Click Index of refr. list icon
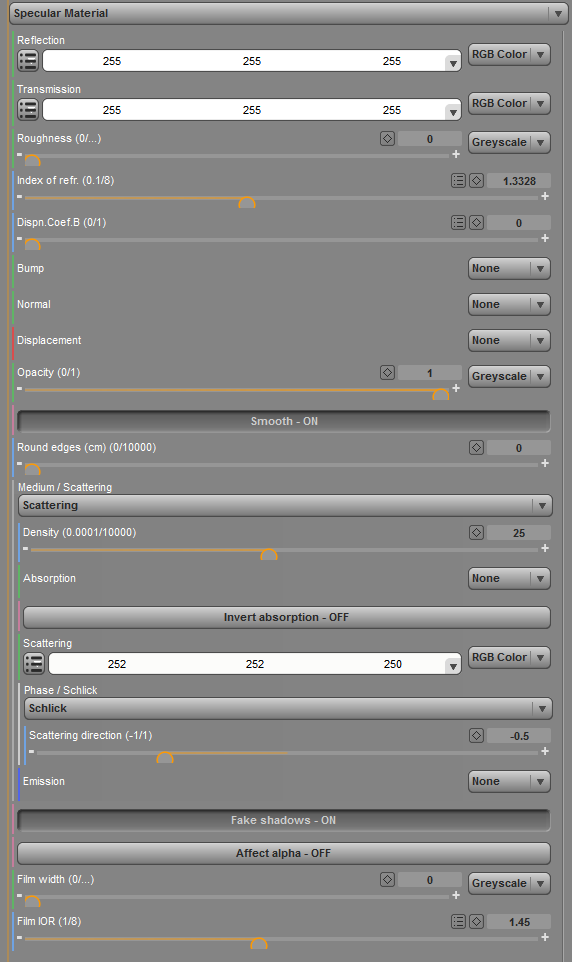Image resolution: width=572 pixels, height=962 pixels. (458, 180)
